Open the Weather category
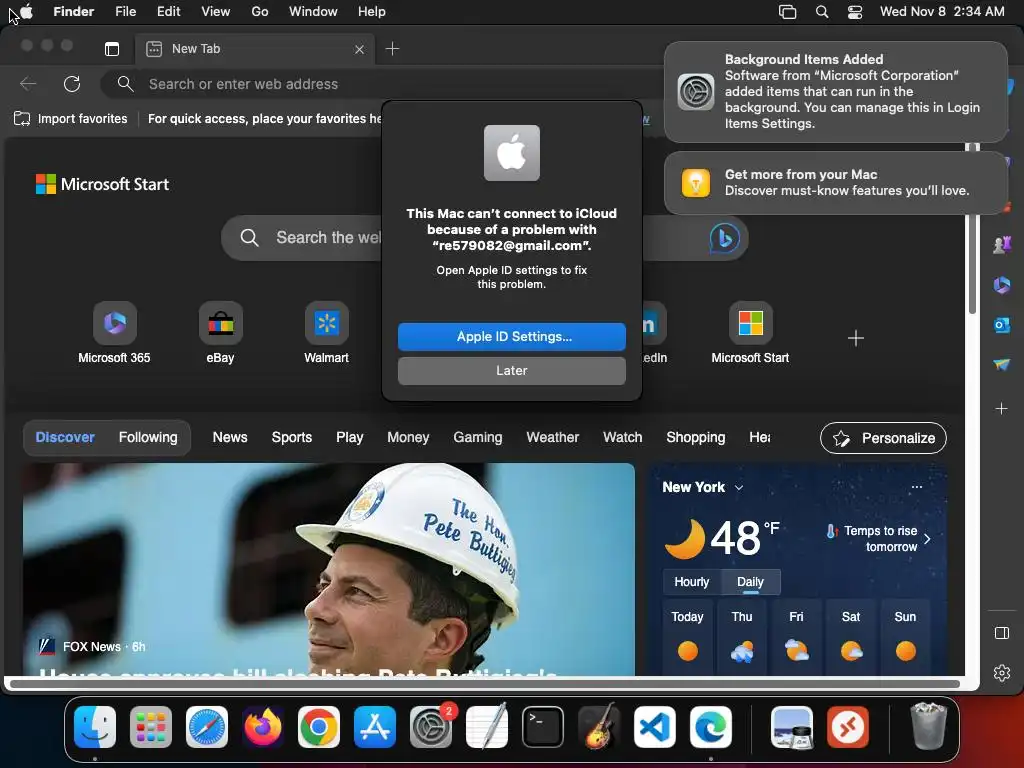 552,438
